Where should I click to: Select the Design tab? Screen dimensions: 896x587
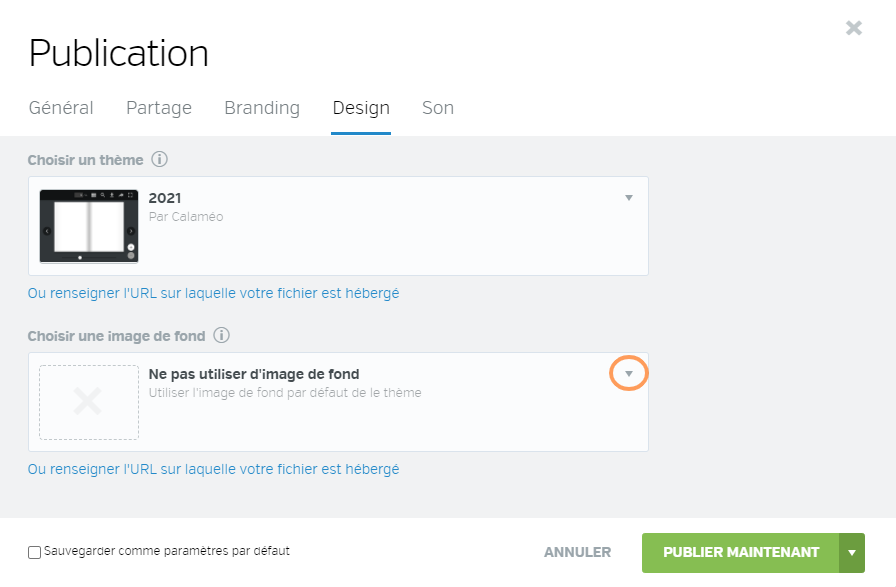coord(361,108)
